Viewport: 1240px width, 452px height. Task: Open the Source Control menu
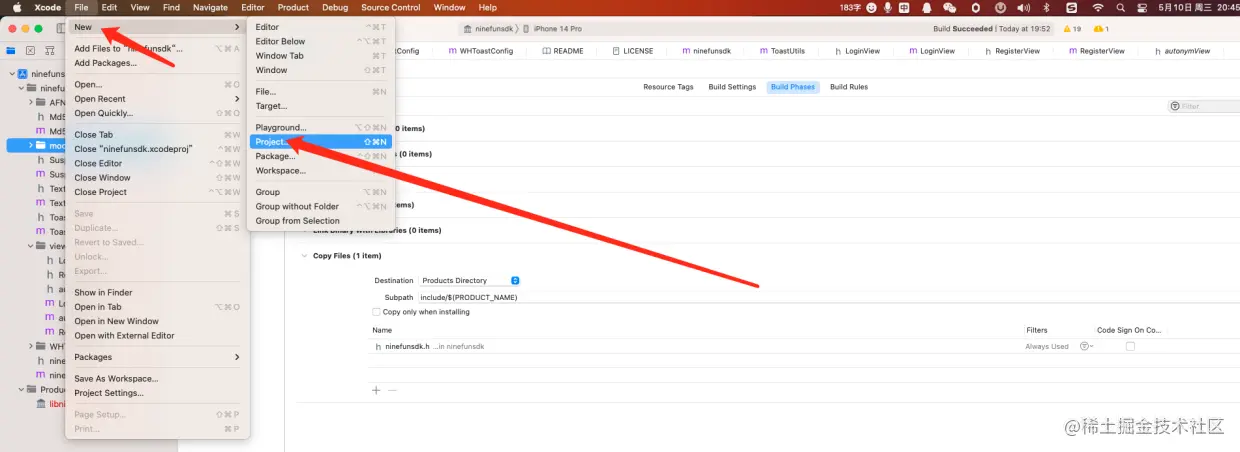point(391,7)
